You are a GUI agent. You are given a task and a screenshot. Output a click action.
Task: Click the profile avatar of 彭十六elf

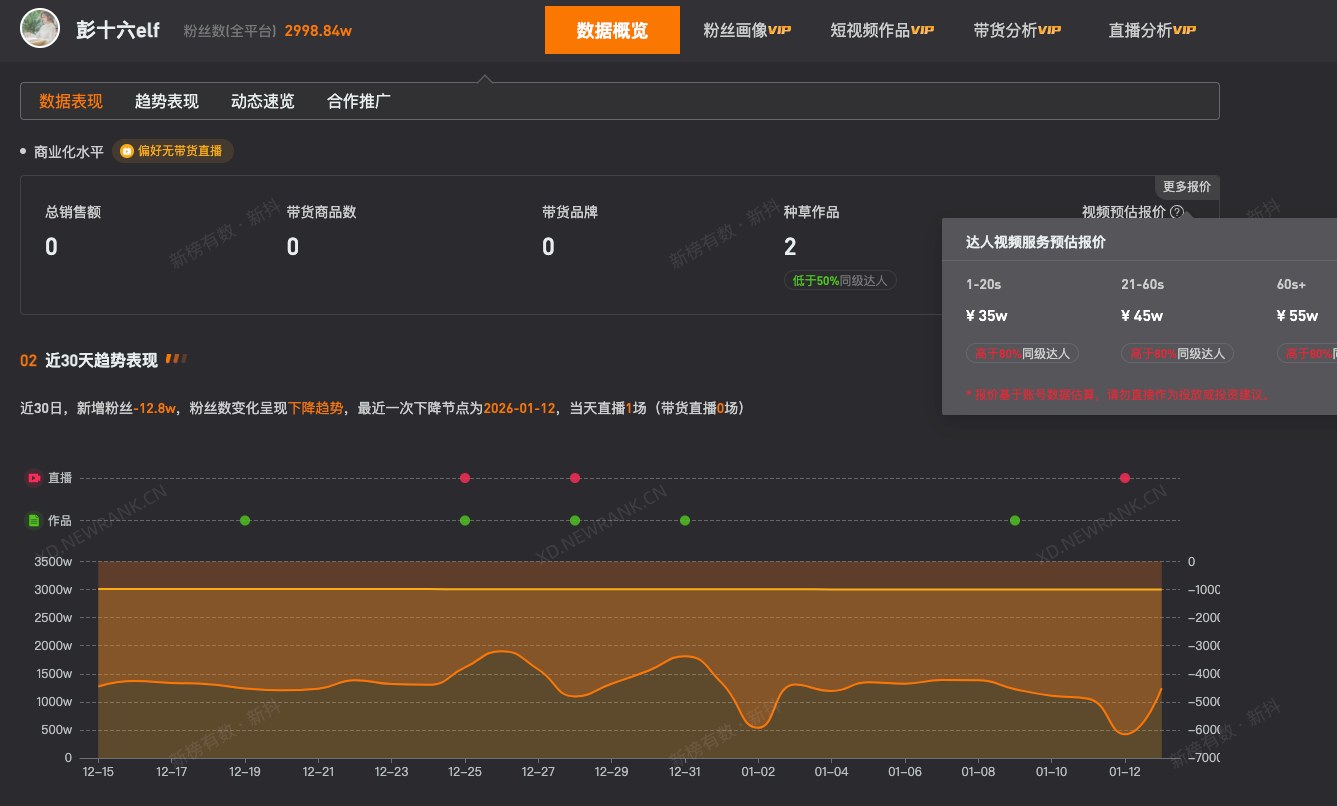pos(39,28)
